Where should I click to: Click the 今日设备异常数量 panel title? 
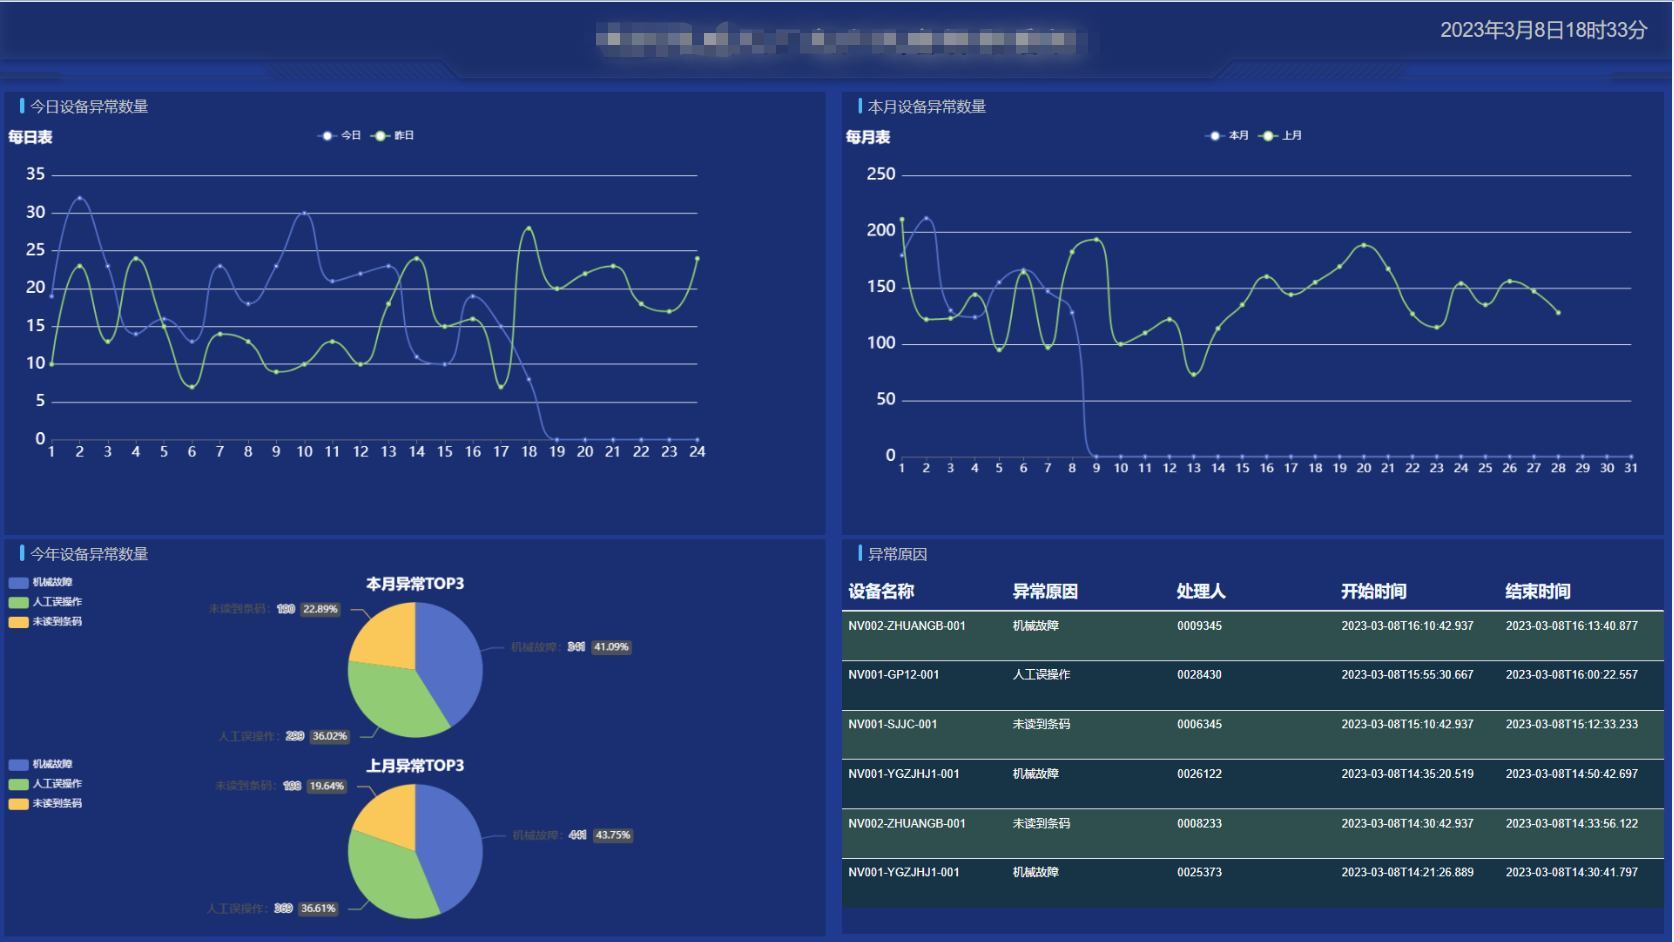tap(89, 107)
